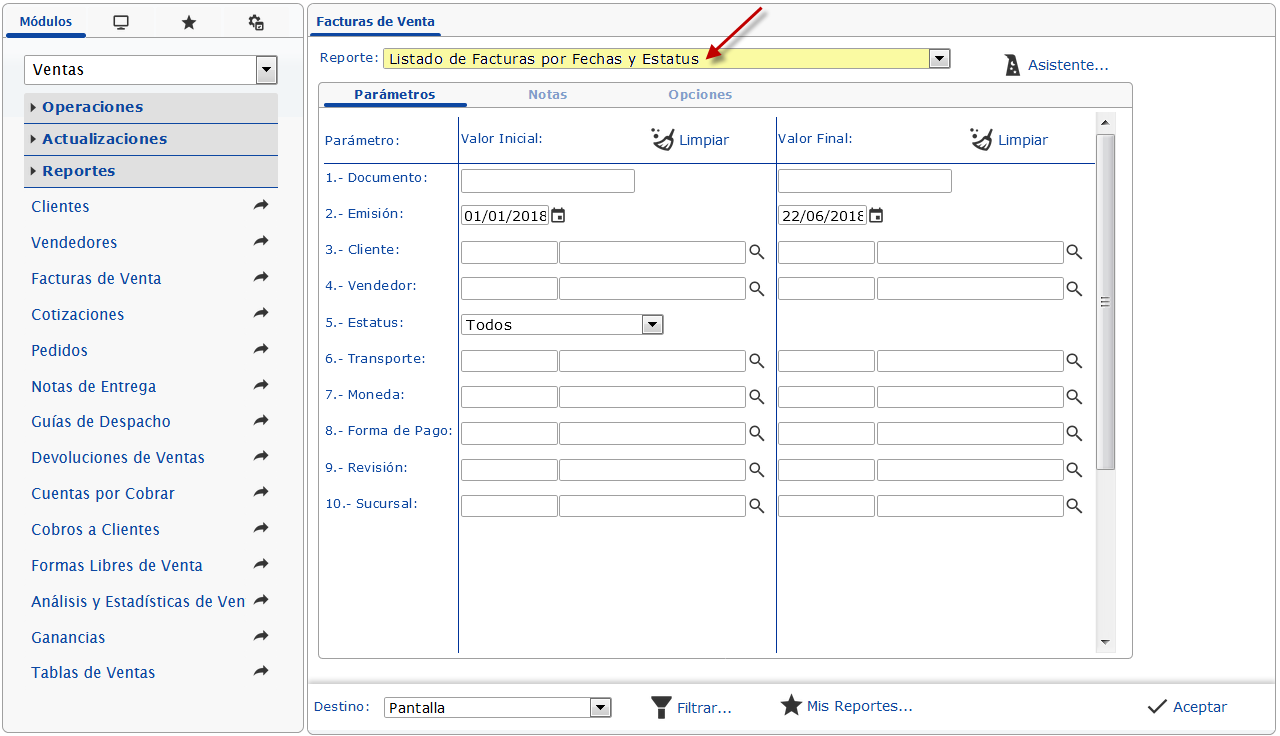Viewport: 1280px width, 736px height.
Task: Switch to the Opciones tab
Action: [x=700, y=95]
